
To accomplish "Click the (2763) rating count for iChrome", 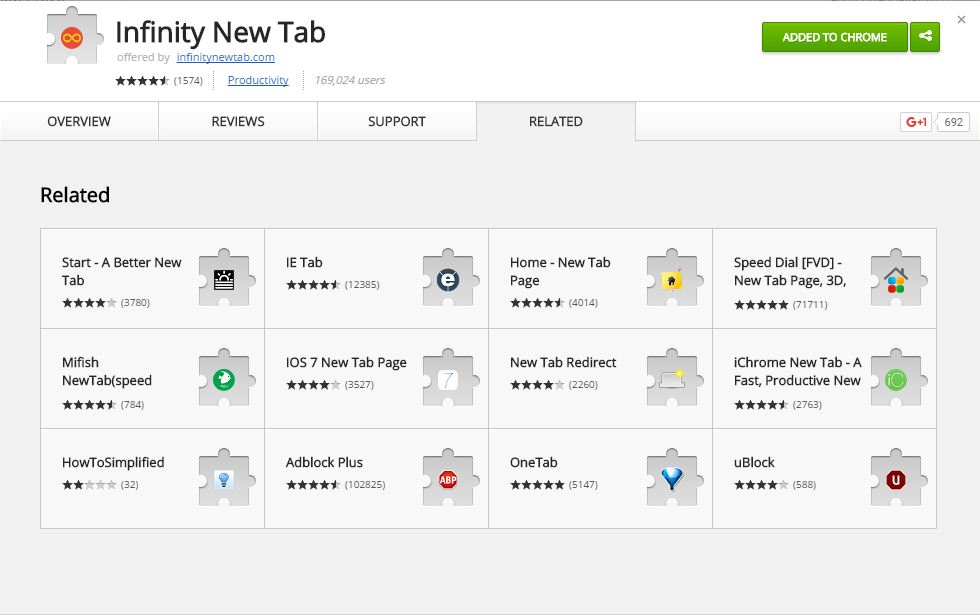I will [x=807, y=404].
